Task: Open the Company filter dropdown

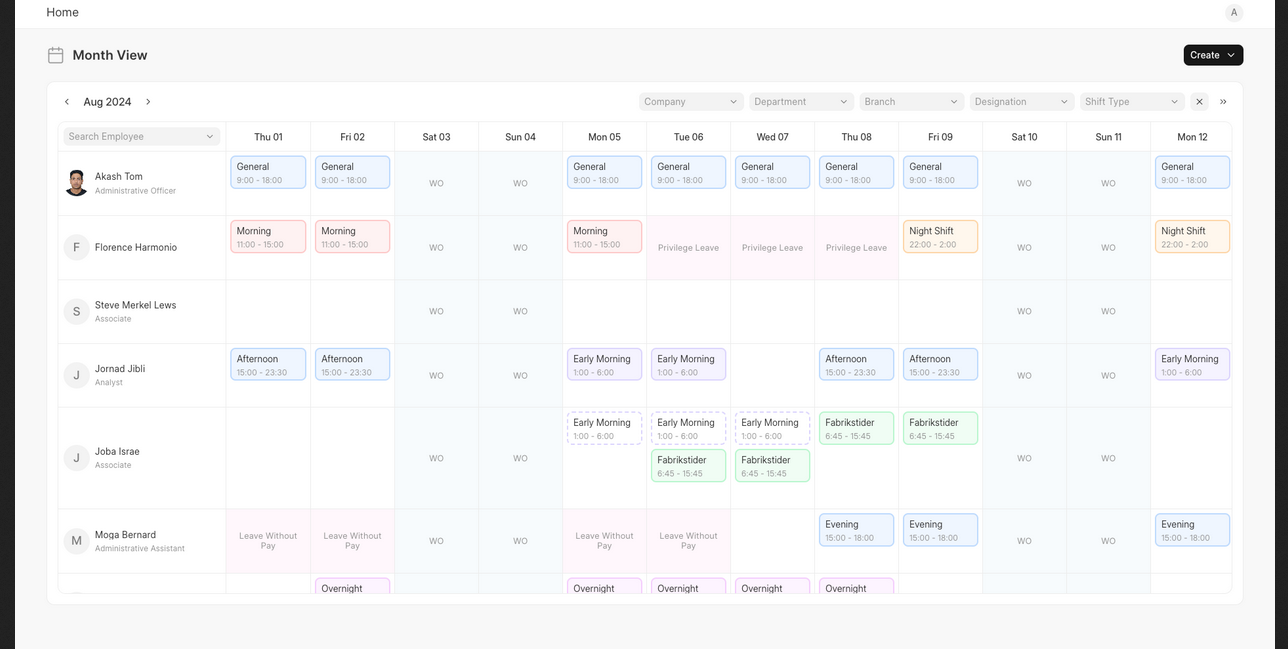Action: click(x=691, y=102)
